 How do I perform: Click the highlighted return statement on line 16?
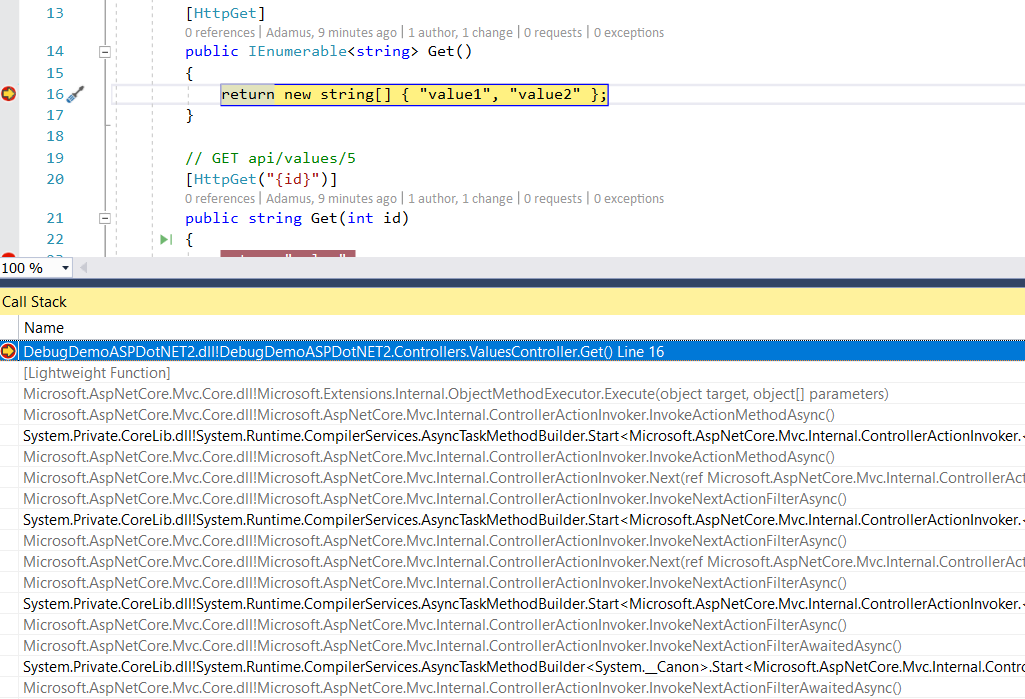point(413,95)
